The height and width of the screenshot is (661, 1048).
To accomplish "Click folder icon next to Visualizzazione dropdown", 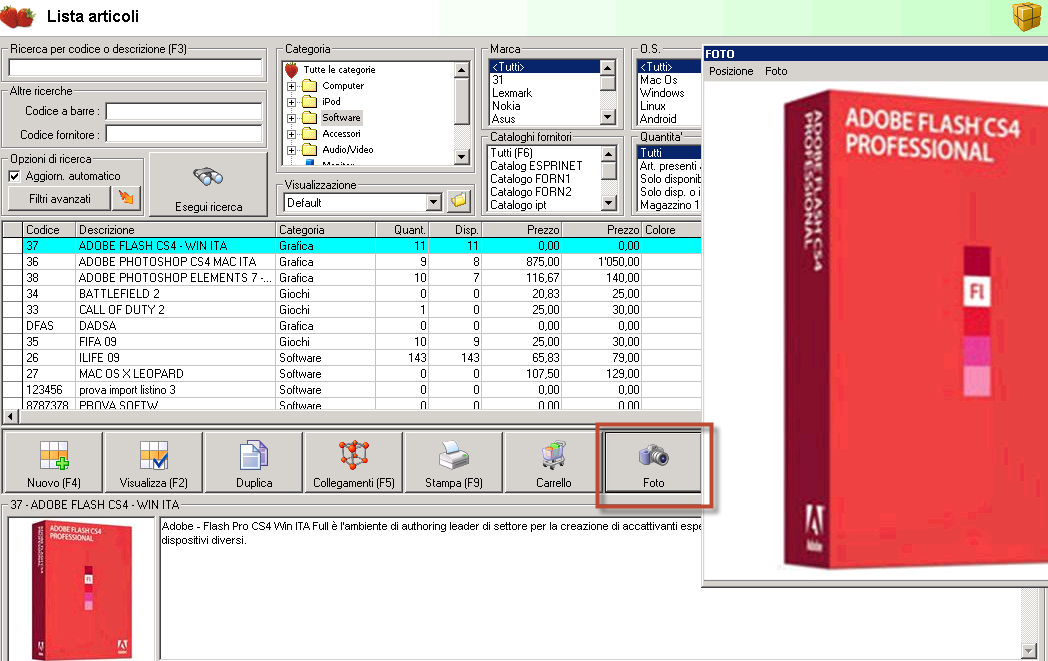I will pos(458,201).
